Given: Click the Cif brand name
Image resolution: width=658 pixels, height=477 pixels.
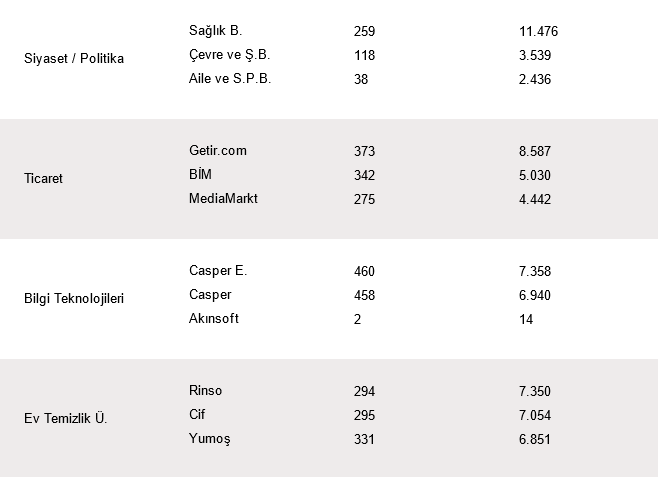Looking at the screenshot, I should (196, 415).
